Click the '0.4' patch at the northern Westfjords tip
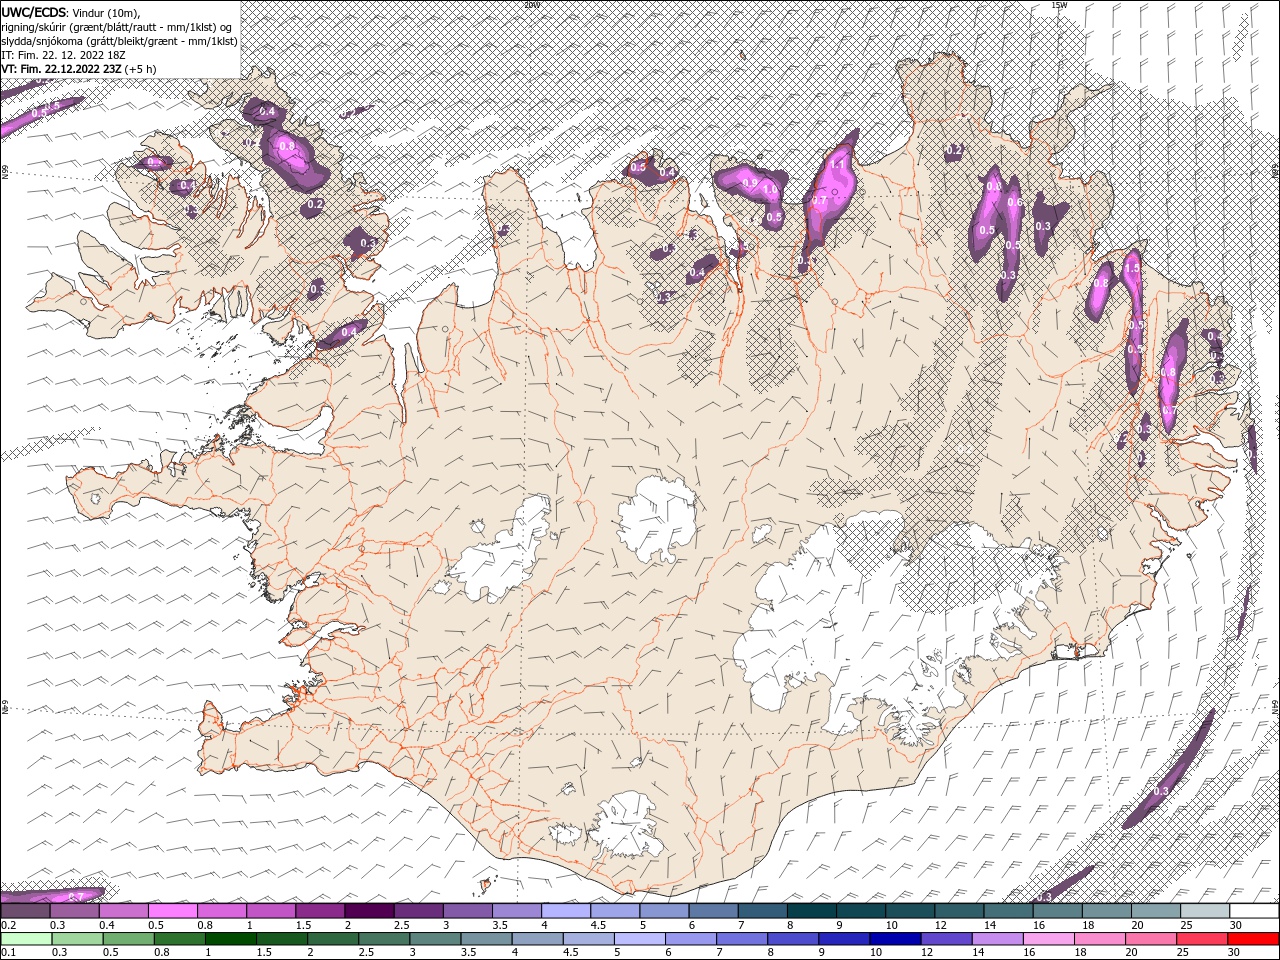The width and height of the screenshot is (1280, 960). pyautogui.click(x=267, y=111)
